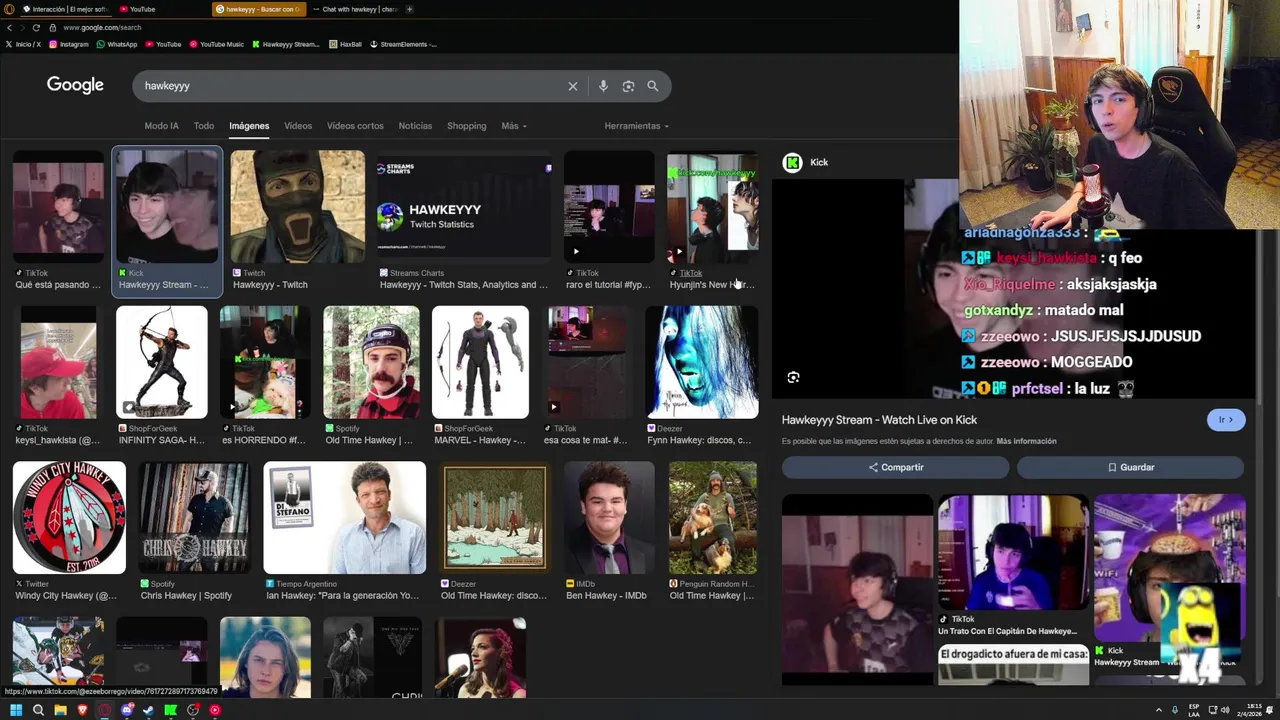Open the INFINITY SAGA archer statue image

(x=161, y=362)
